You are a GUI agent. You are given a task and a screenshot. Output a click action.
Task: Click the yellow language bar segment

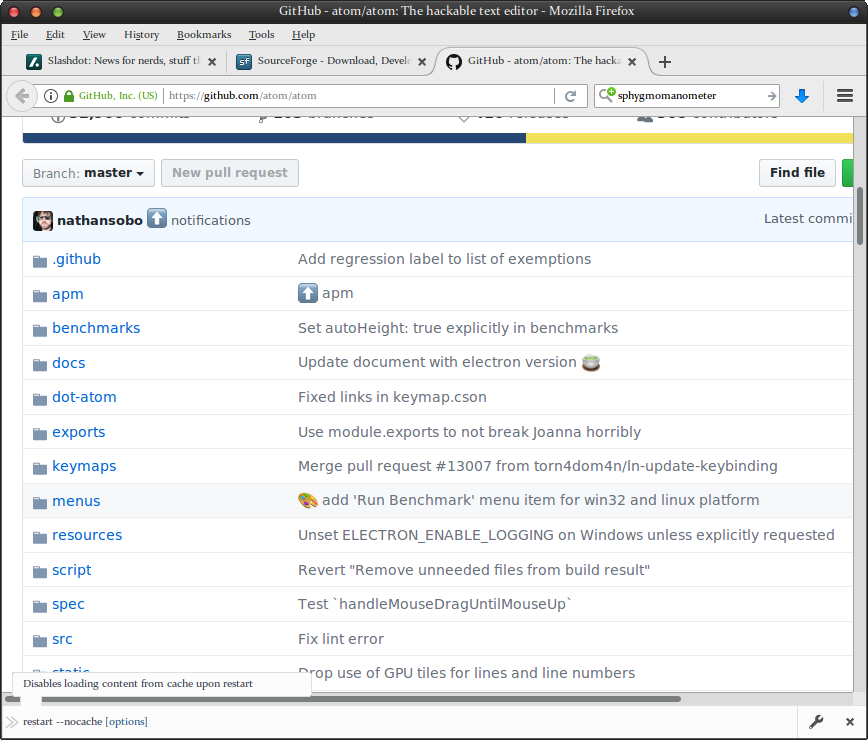pos(689,138)
